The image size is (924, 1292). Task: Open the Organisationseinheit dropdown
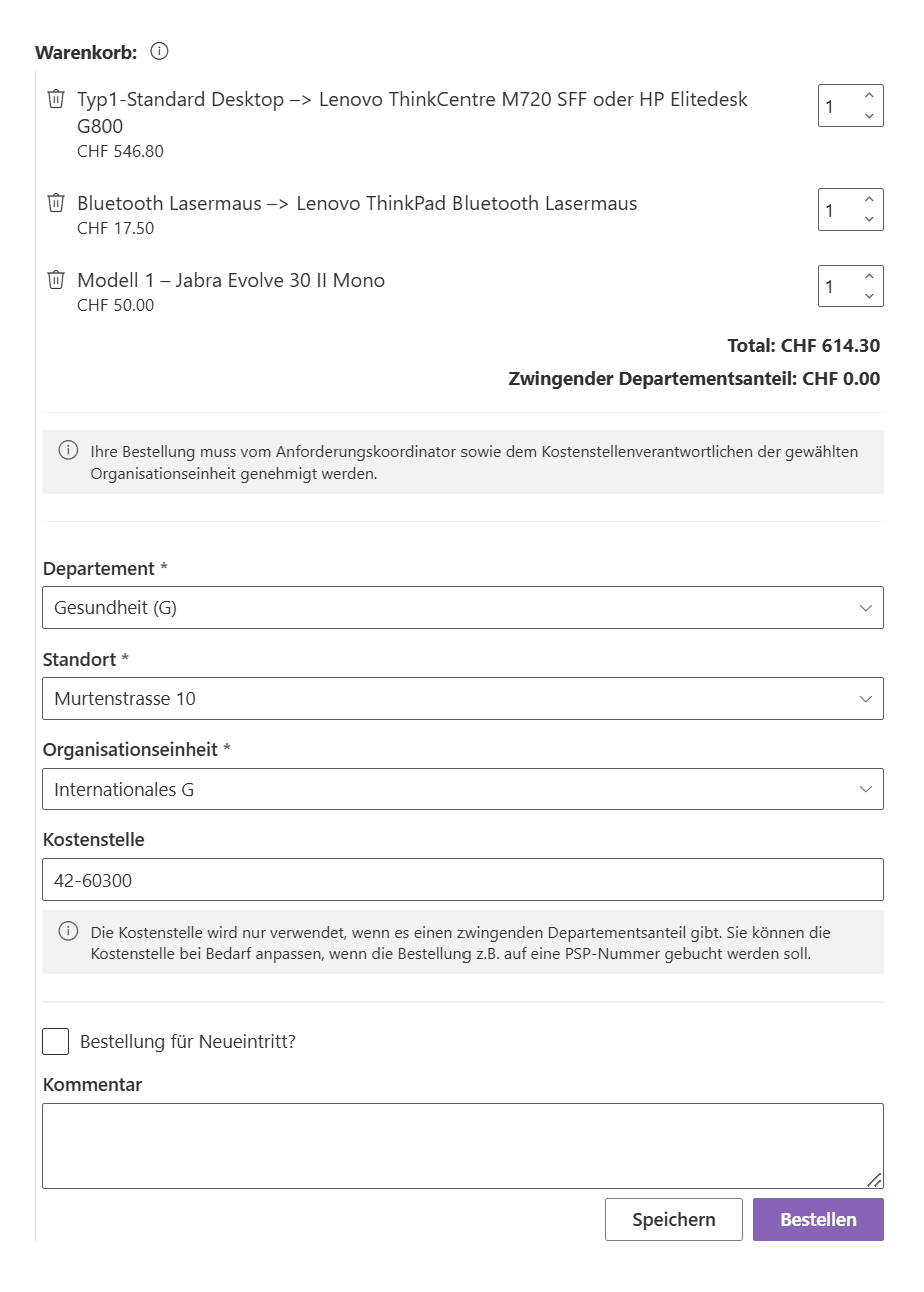coord(463,789)
